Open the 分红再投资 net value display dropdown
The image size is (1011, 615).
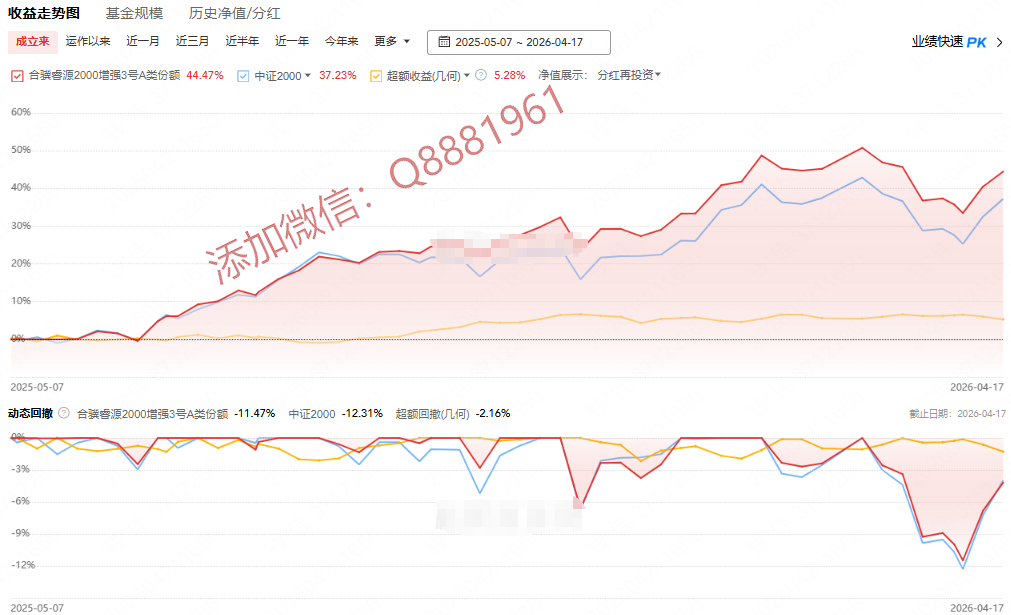[x=628, y=75]
